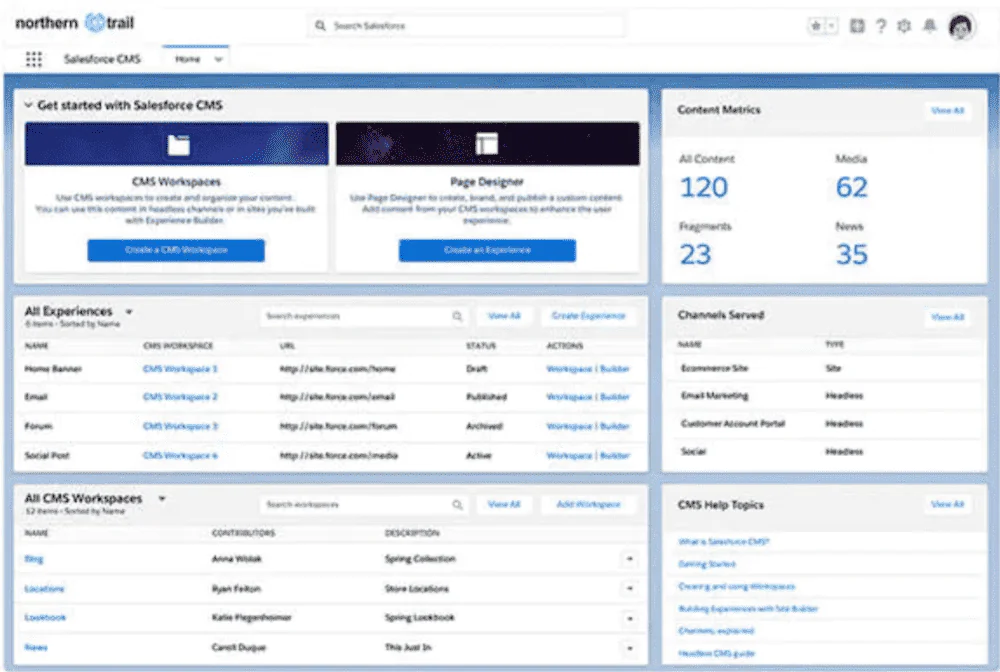This screenshot has width=1000, height=672.
Task: Open the Setup gear icon
Action: [904, 26]
